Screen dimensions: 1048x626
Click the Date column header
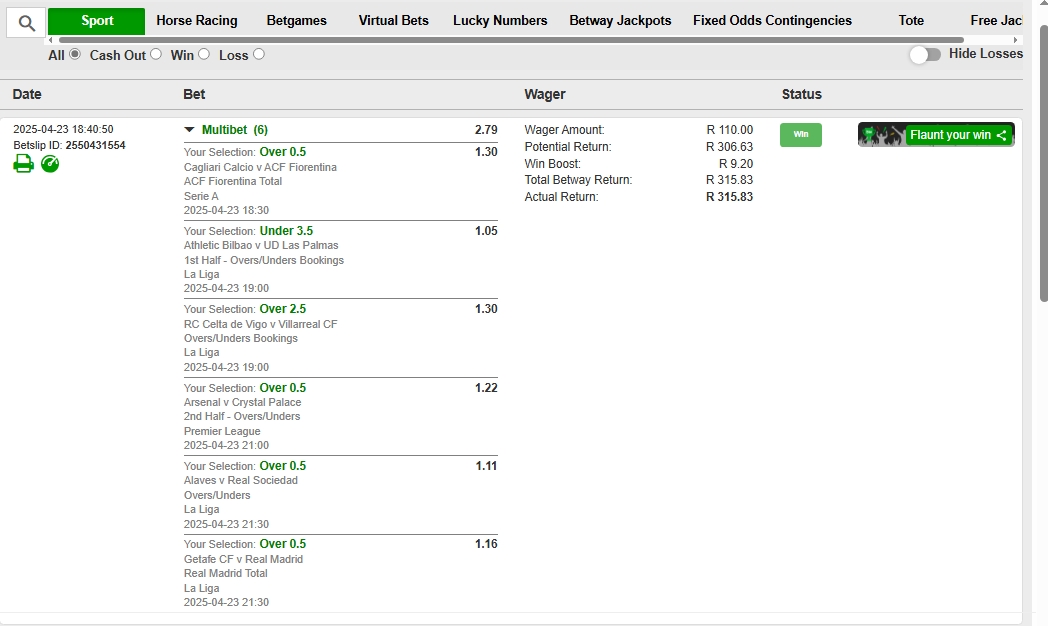(27, 94)
